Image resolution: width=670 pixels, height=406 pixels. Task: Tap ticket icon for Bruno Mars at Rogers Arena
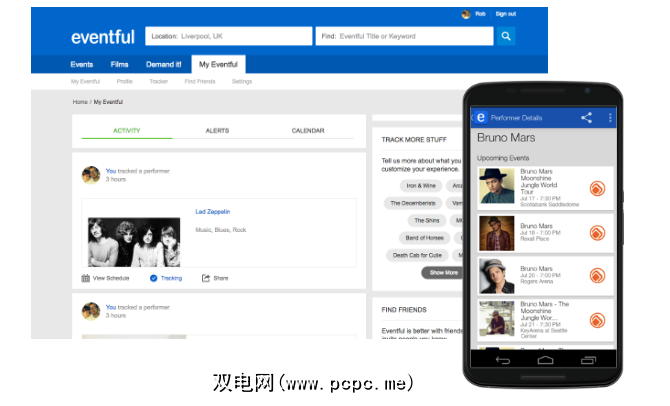click(x=597, y=276)
